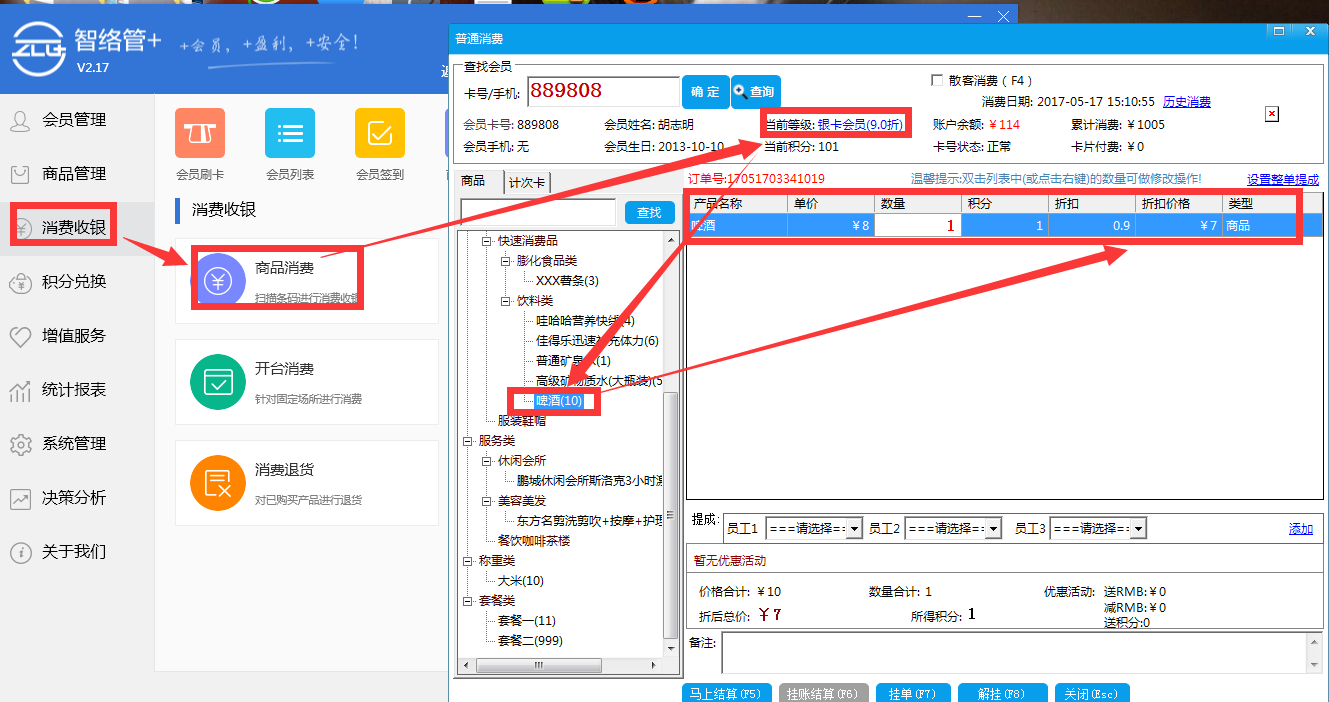Click the small red X icon
The width and height of the screenshot is (1329, 702).
[1272, 114]
